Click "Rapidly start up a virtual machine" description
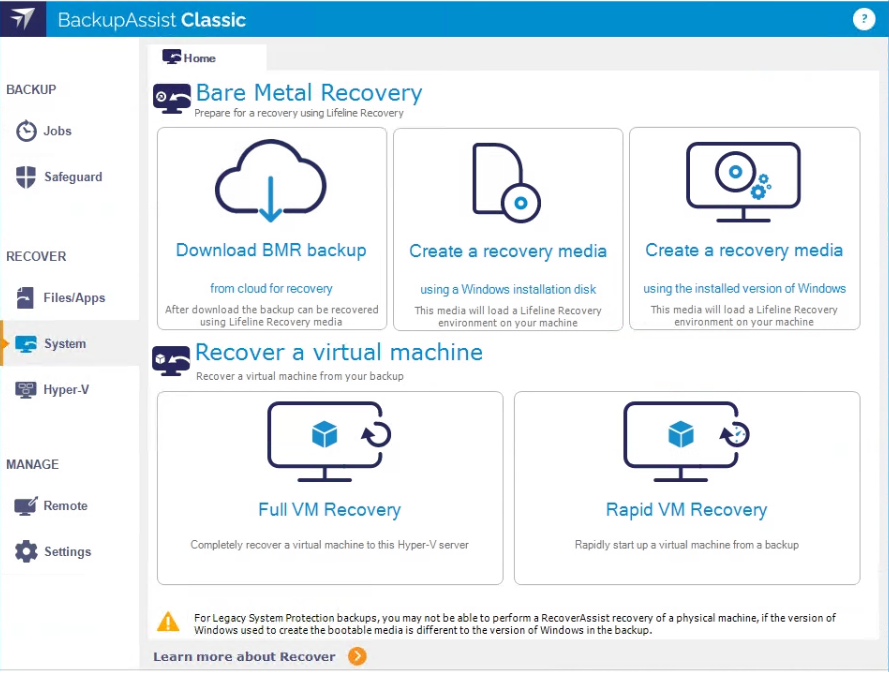 (x=687, y=545)
